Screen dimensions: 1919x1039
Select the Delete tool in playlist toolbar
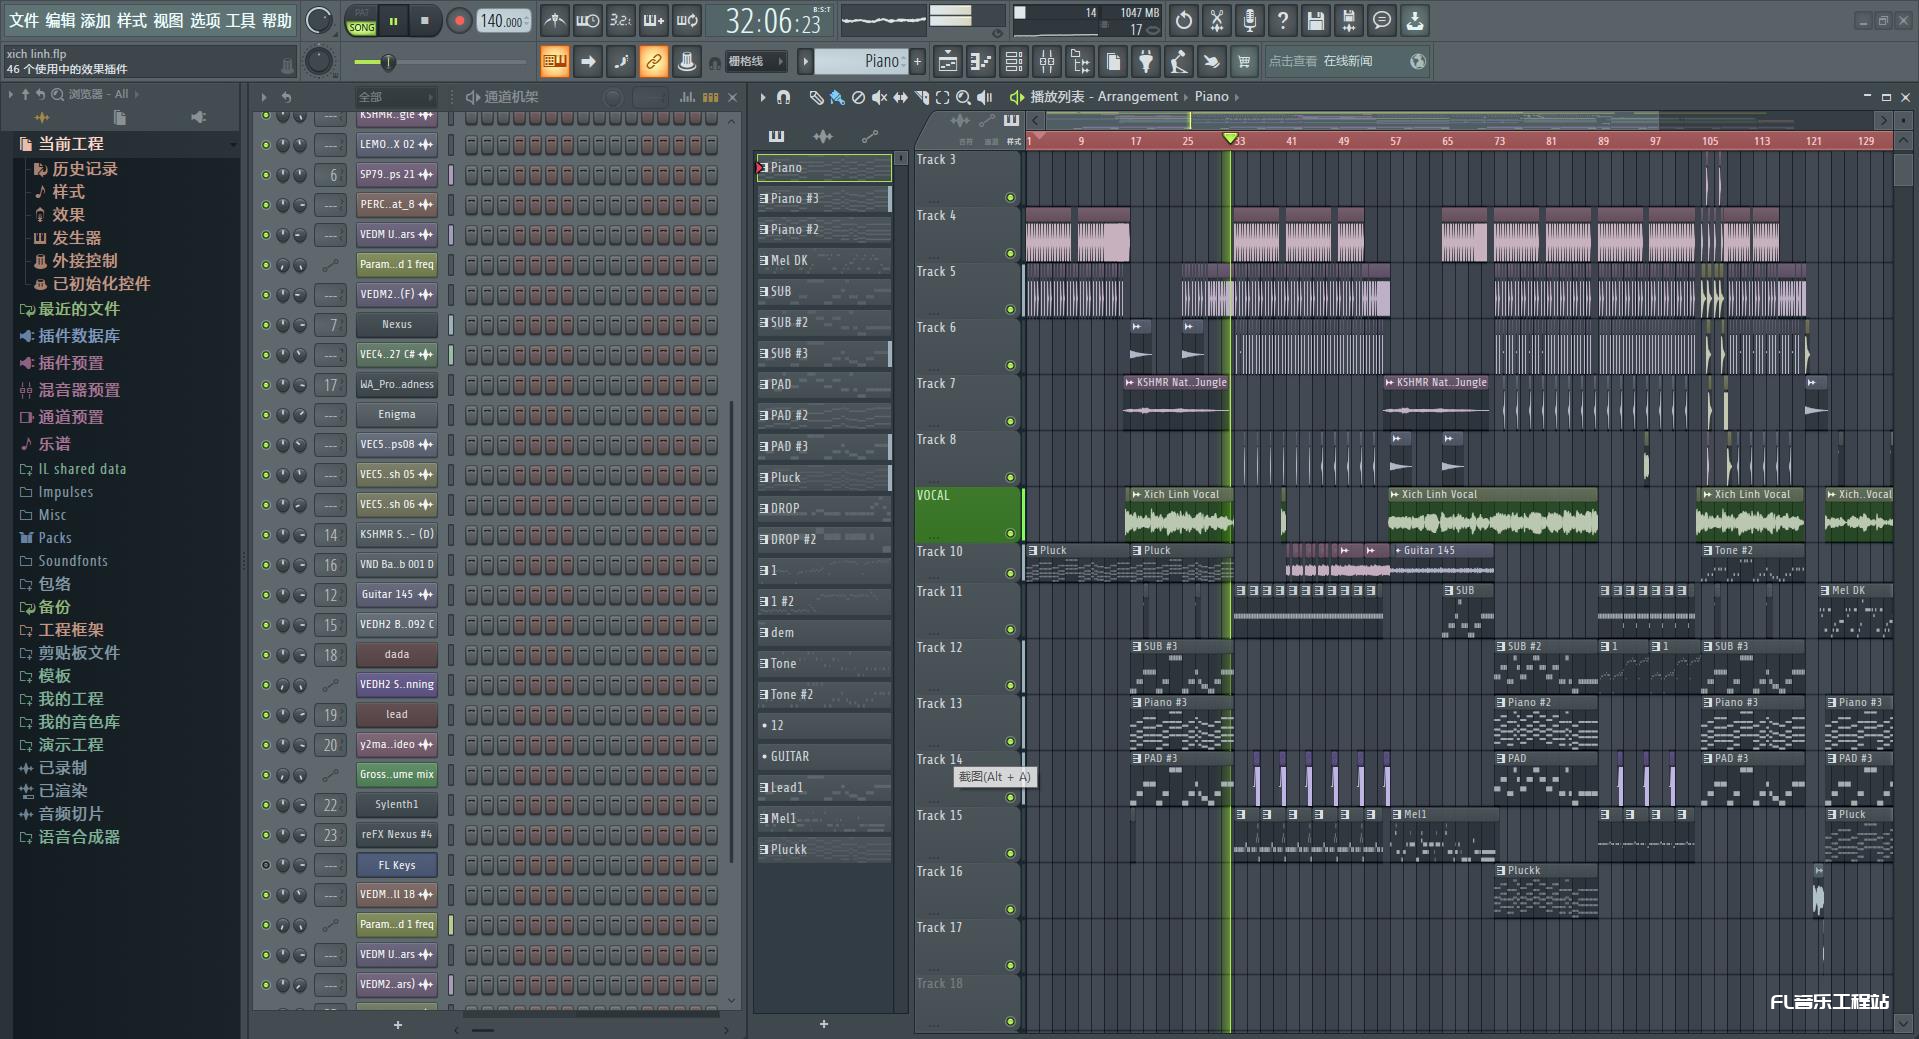[858, 97]
